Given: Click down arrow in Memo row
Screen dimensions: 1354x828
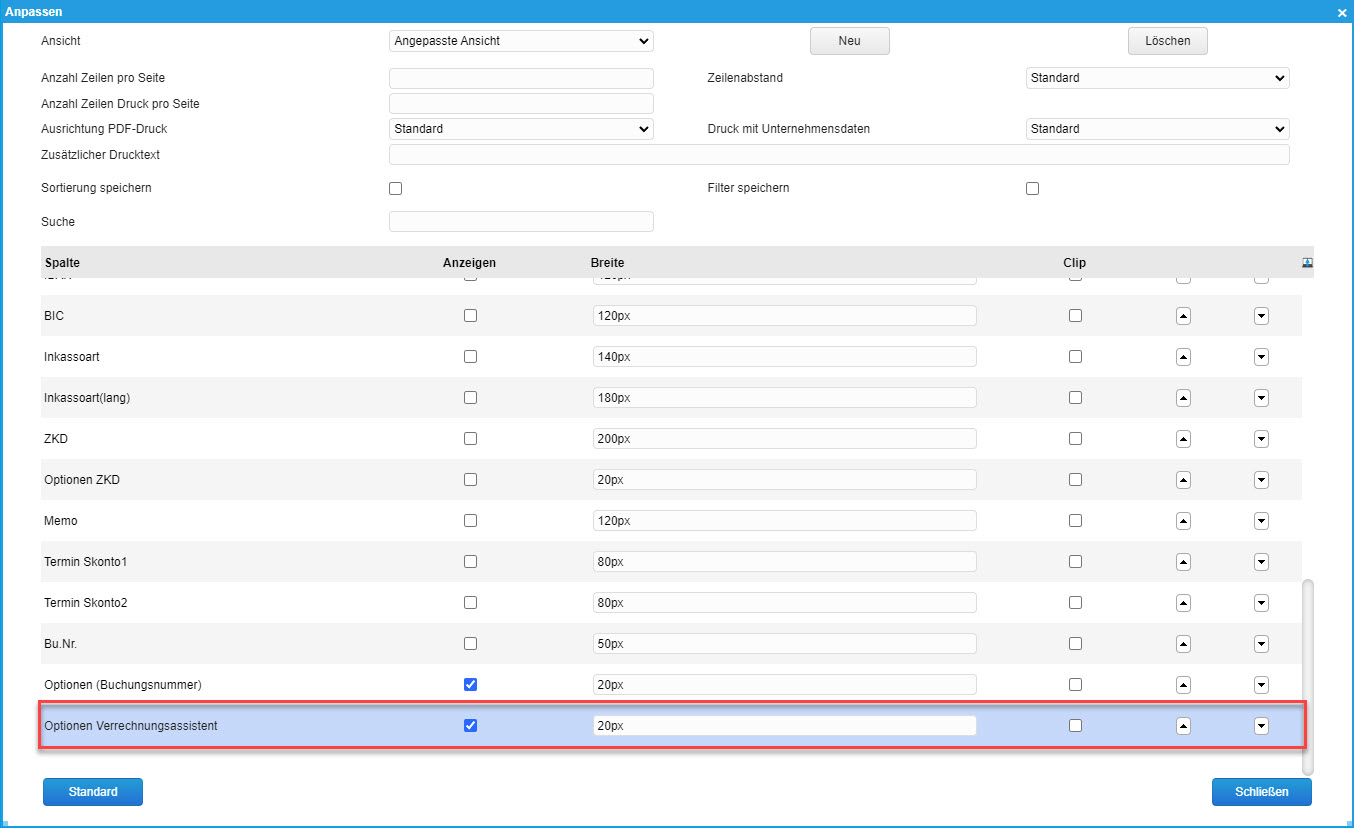Looking at the screenshot, I should (x=1261, y=521).
